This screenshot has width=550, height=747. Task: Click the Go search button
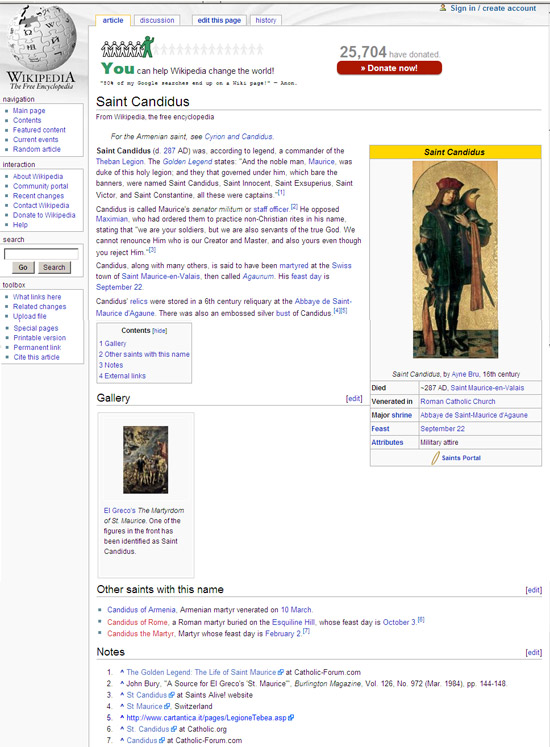tap(23, 267)
